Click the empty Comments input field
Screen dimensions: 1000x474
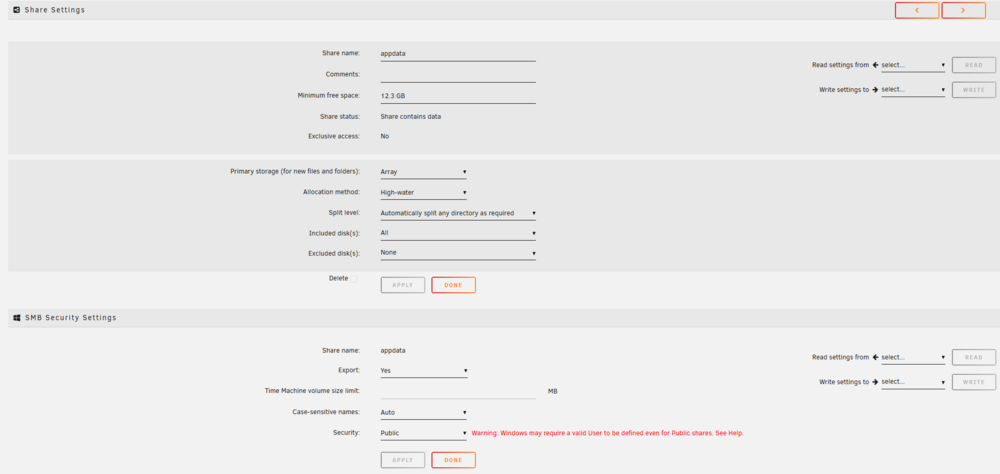(458, 75)
